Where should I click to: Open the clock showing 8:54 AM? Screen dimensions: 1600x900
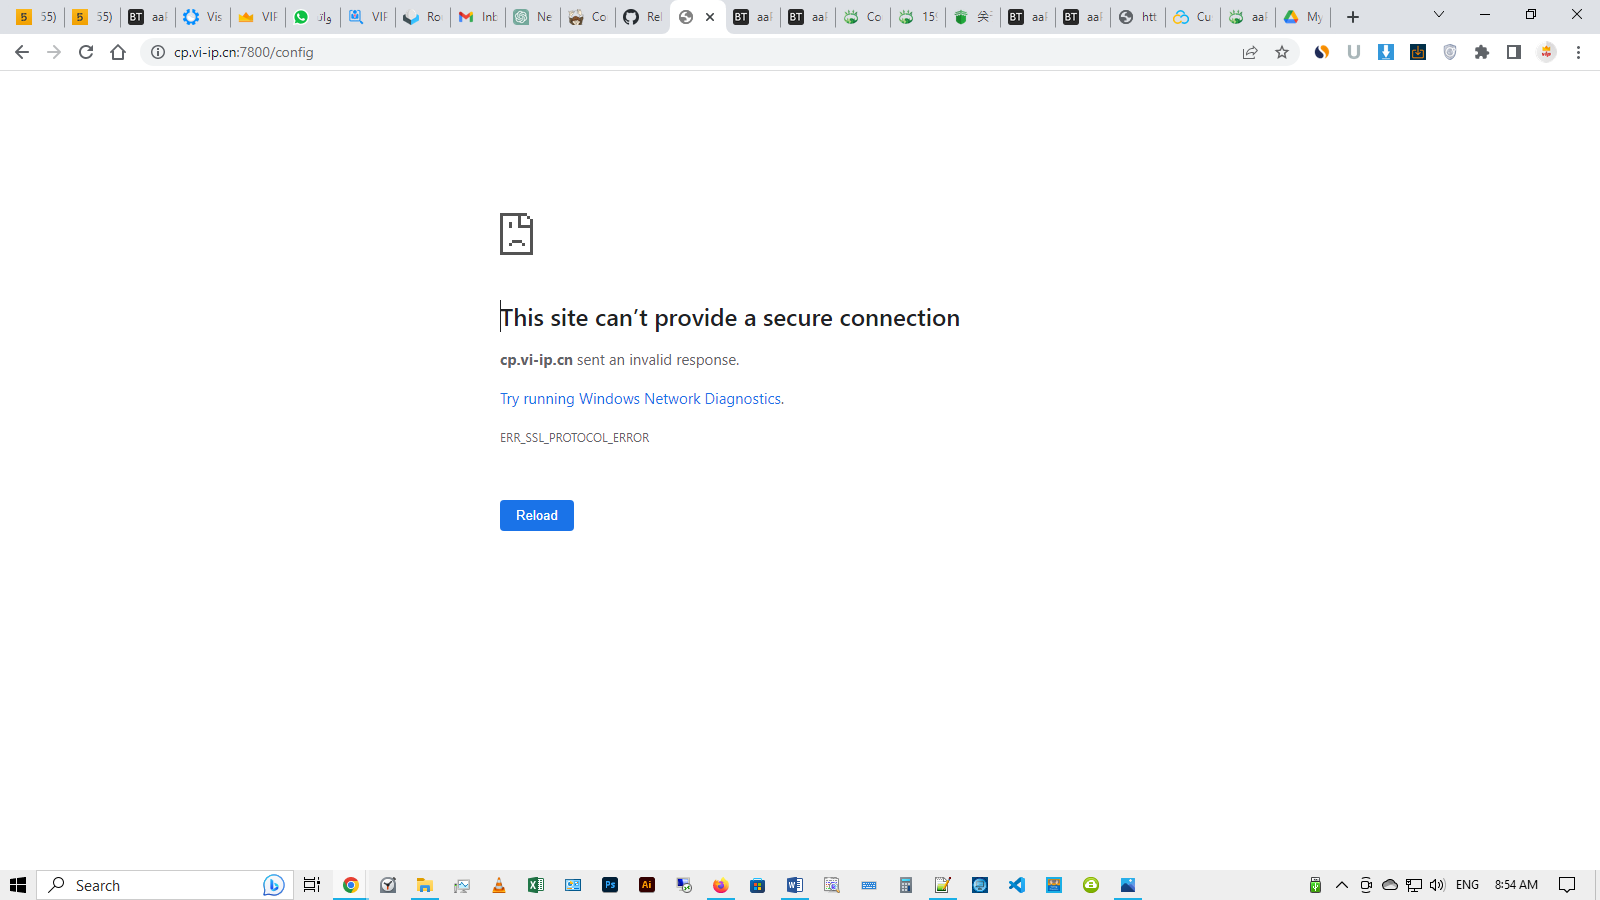click(x=1516, y=885)
